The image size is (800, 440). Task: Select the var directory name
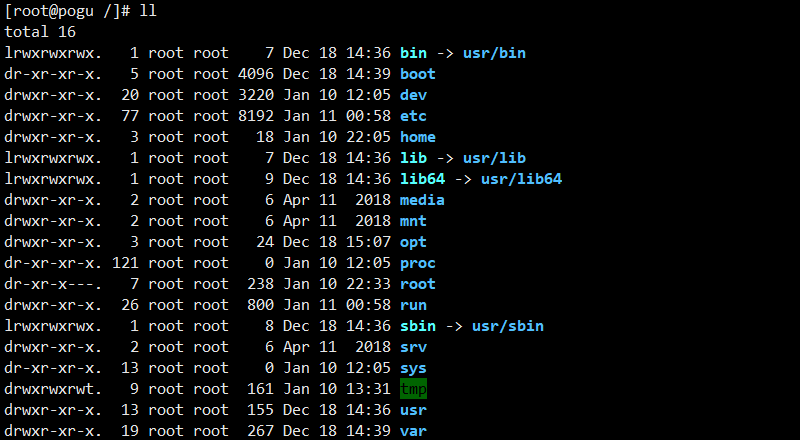413,431
